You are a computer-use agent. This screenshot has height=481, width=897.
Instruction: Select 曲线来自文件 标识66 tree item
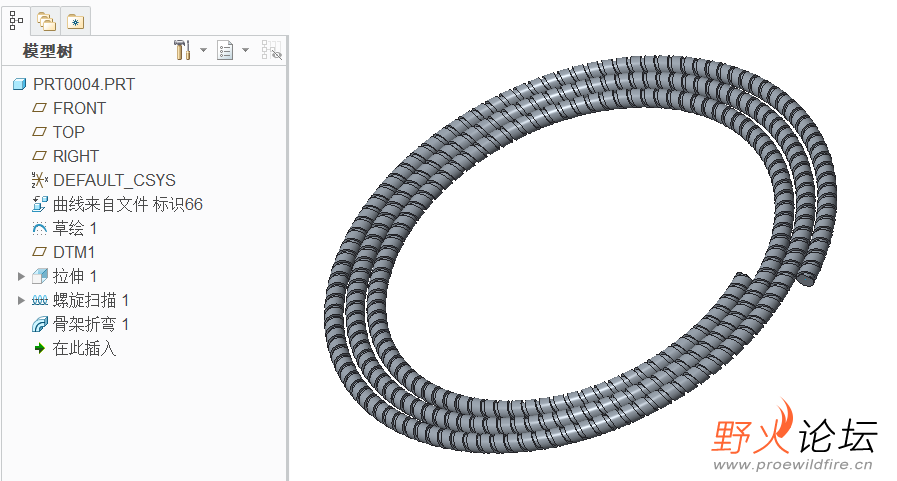(128, 204)
